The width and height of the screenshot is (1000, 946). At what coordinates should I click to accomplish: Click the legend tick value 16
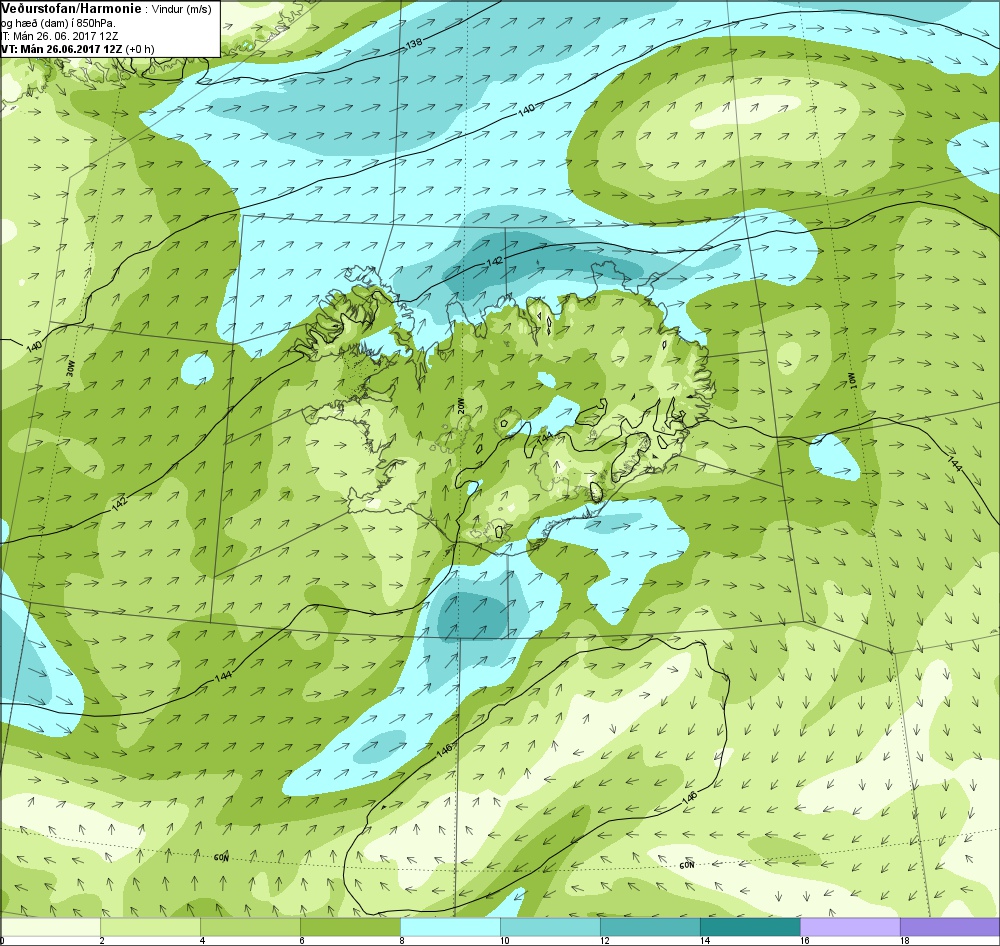point(805,940)
